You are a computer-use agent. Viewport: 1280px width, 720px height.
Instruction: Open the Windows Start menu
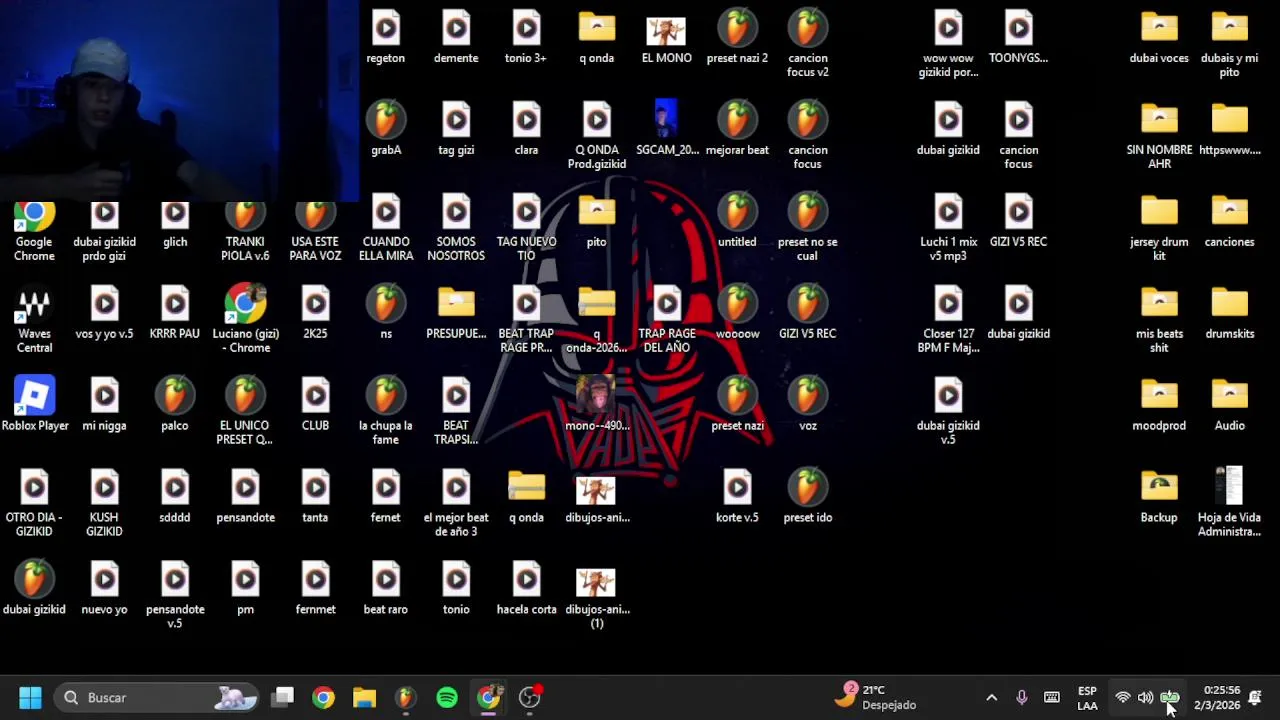30,697
